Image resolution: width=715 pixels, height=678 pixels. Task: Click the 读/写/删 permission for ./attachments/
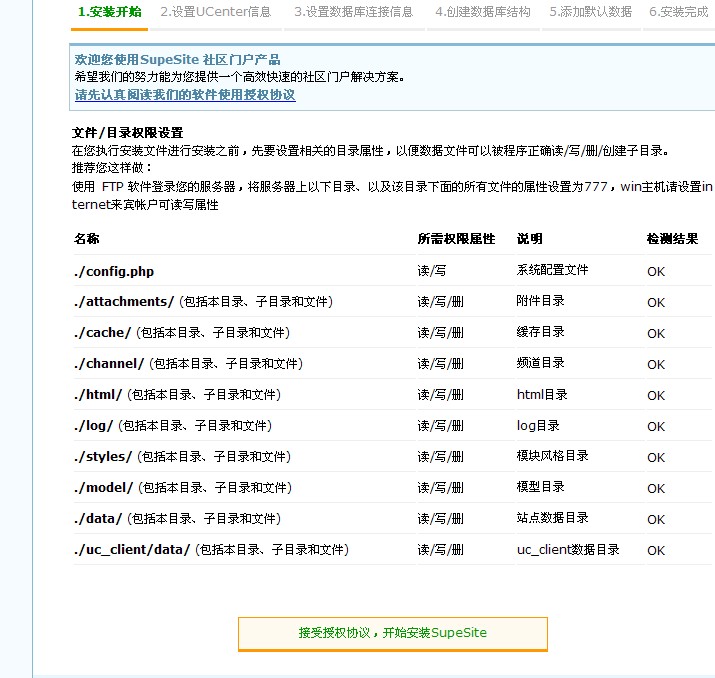coord(441,302)
